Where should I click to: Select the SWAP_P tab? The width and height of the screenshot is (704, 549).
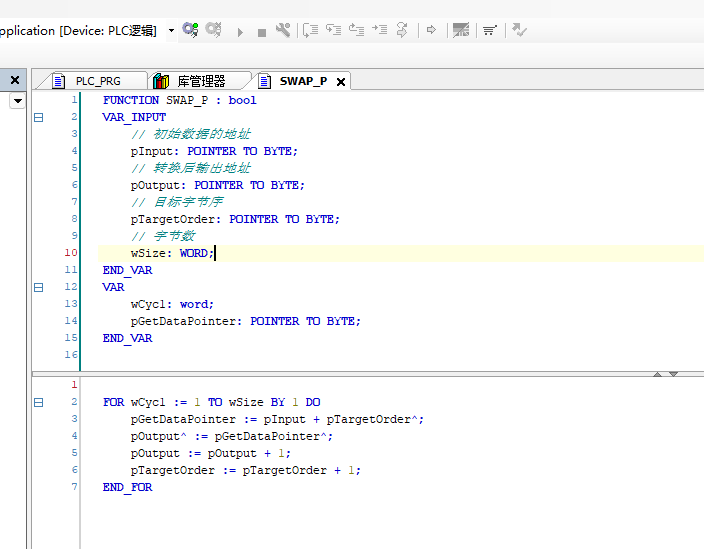point(303,81)
